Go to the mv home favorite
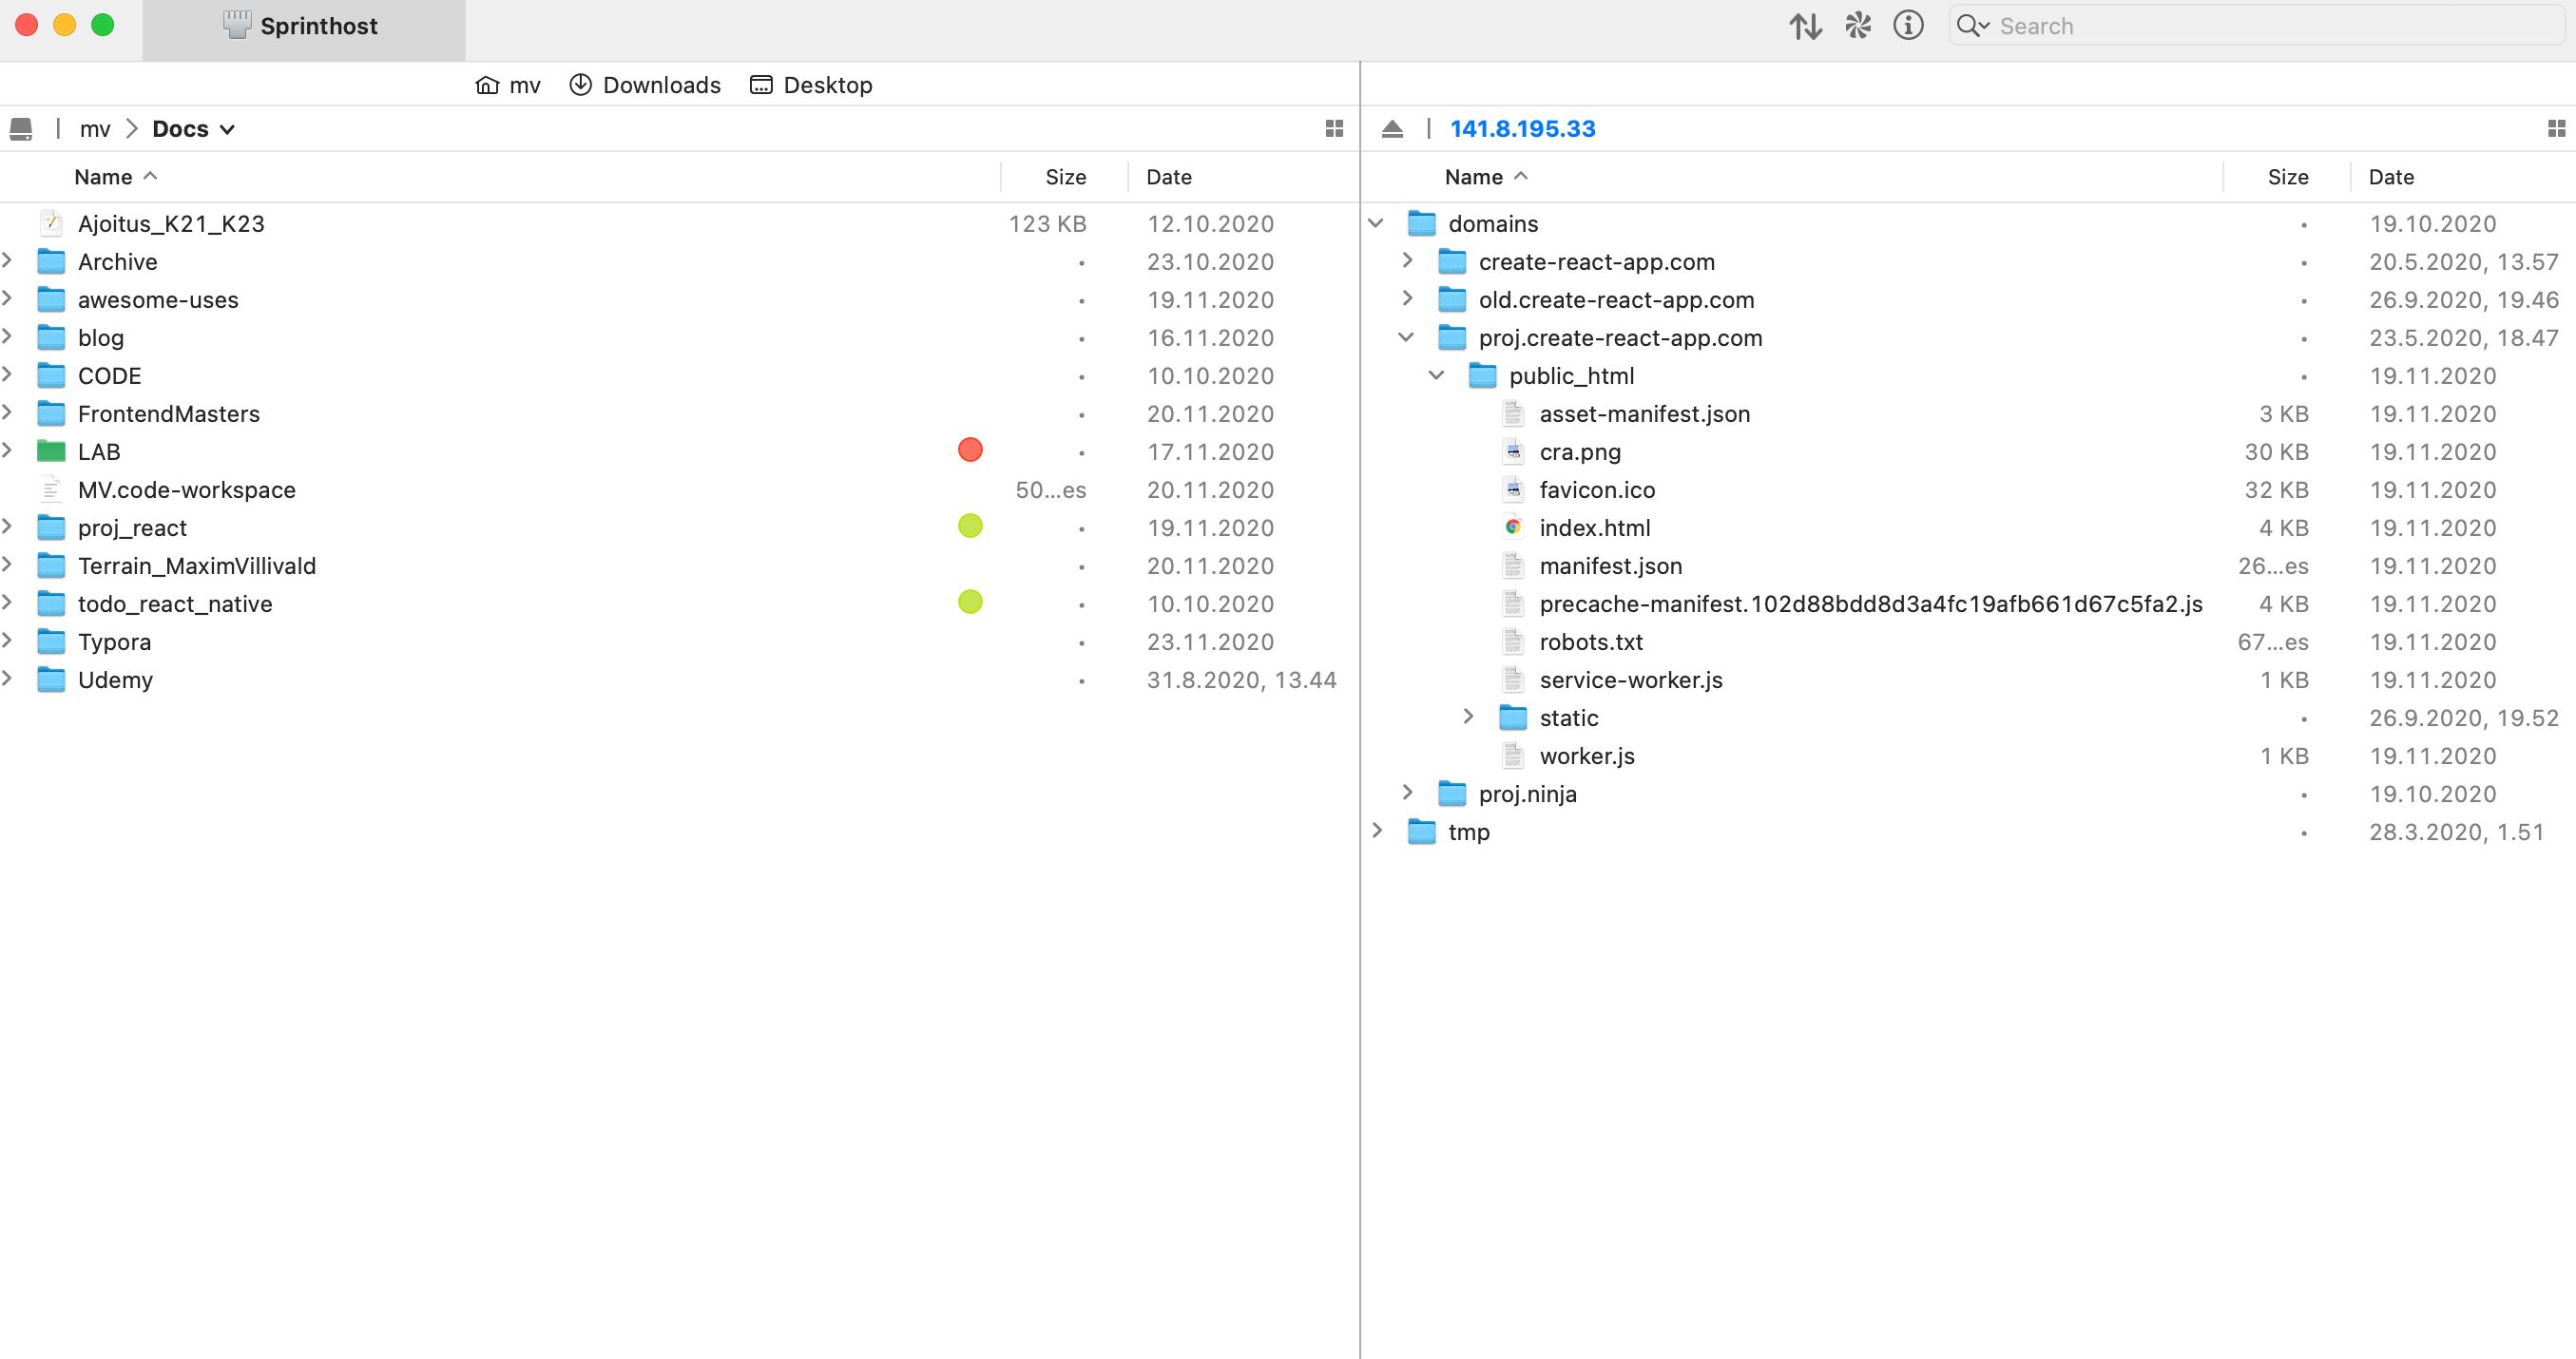 pos(508,85)
